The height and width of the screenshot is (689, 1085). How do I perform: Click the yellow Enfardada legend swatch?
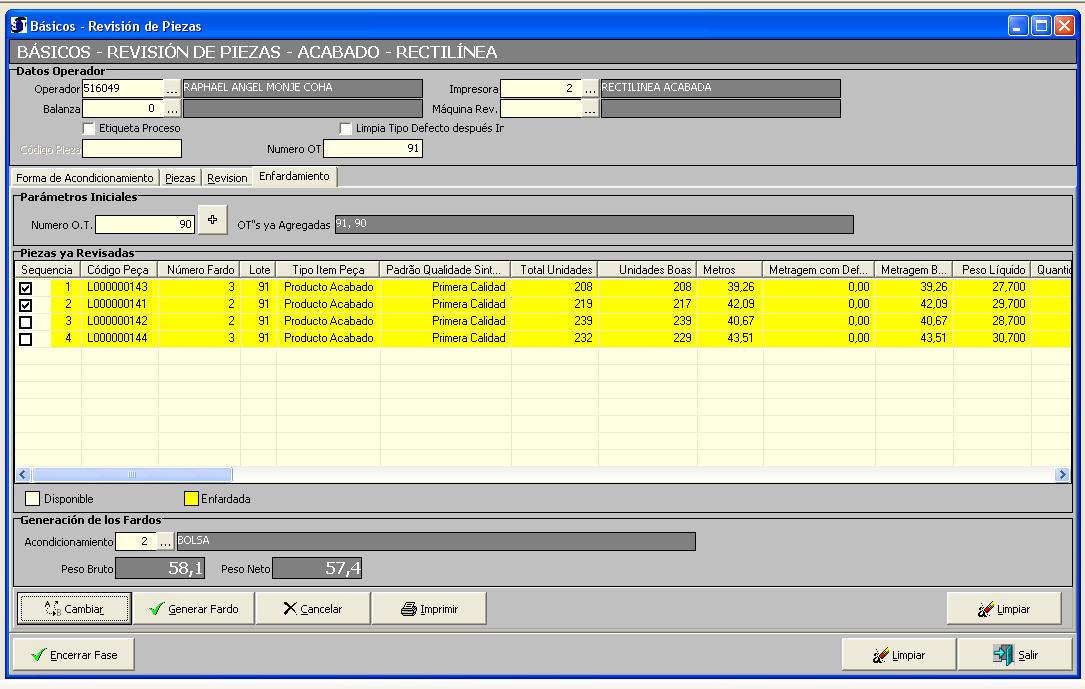[191, 498]
